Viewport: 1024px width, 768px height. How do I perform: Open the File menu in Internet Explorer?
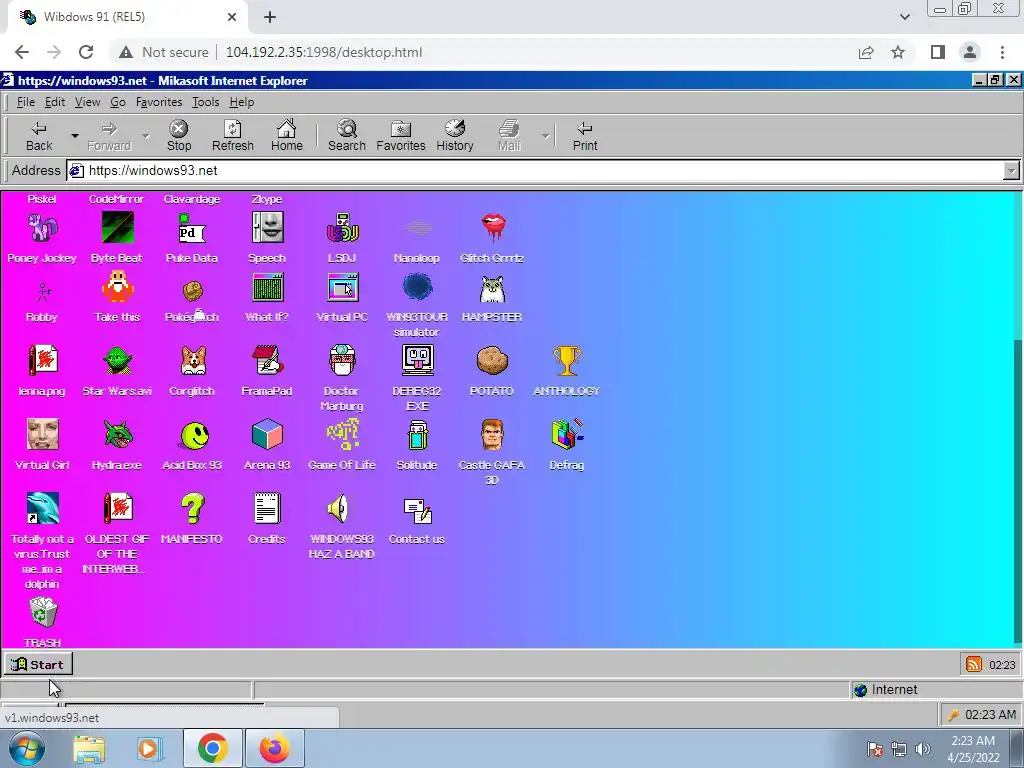point(25,102)
